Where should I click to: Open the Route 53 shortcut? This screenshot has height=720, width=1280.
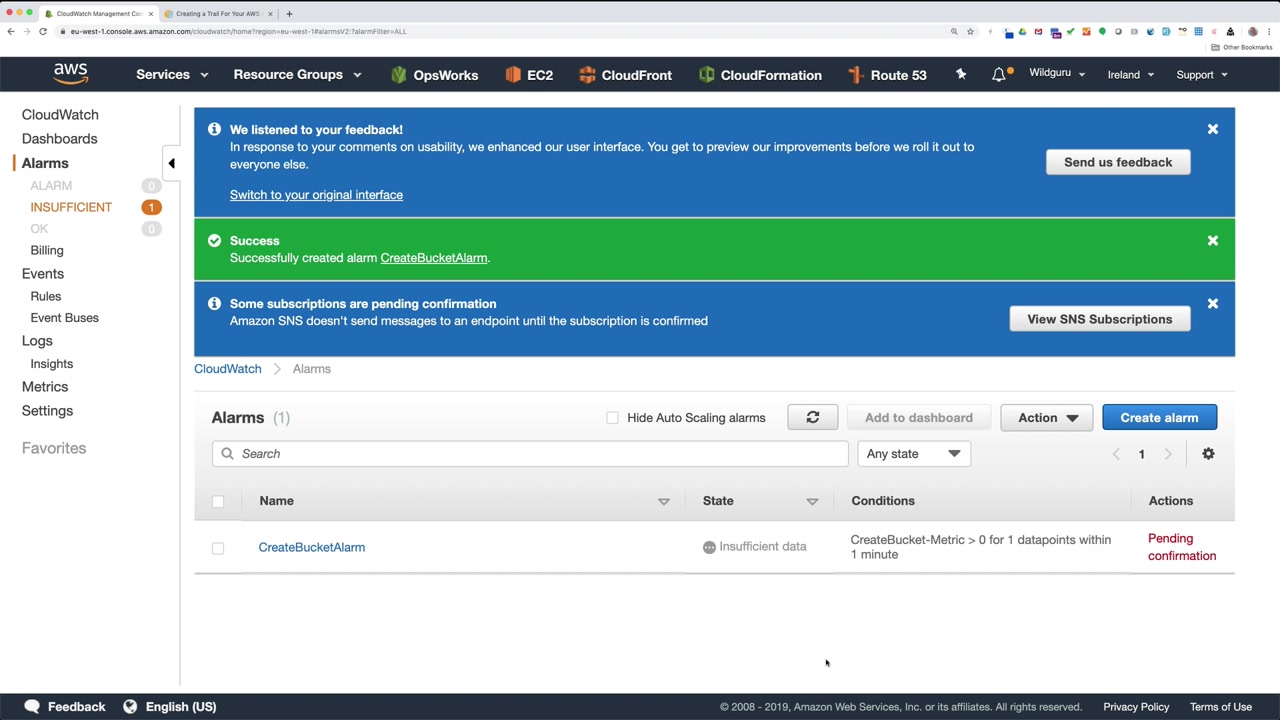point(887,75)
